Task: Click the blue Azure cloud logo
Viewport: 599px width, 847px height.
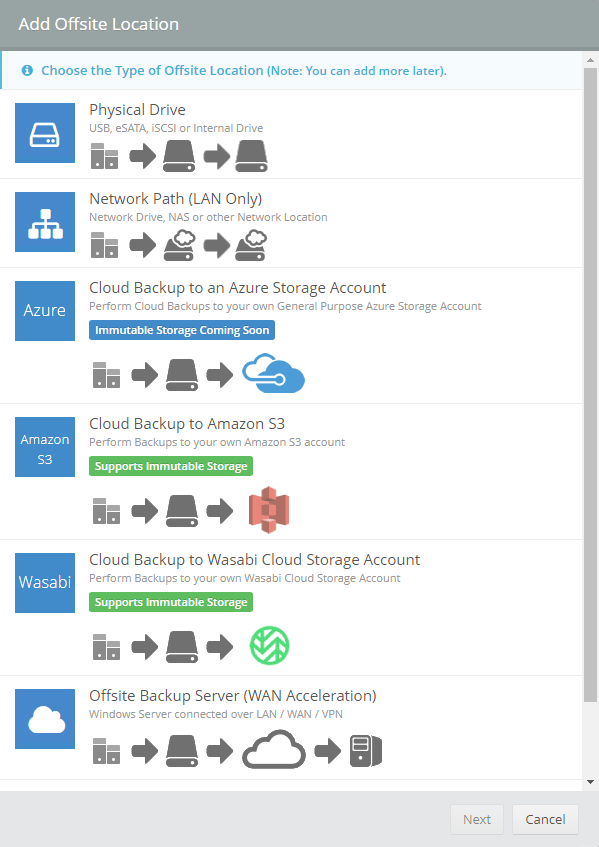Action: (x=273, y=373)
